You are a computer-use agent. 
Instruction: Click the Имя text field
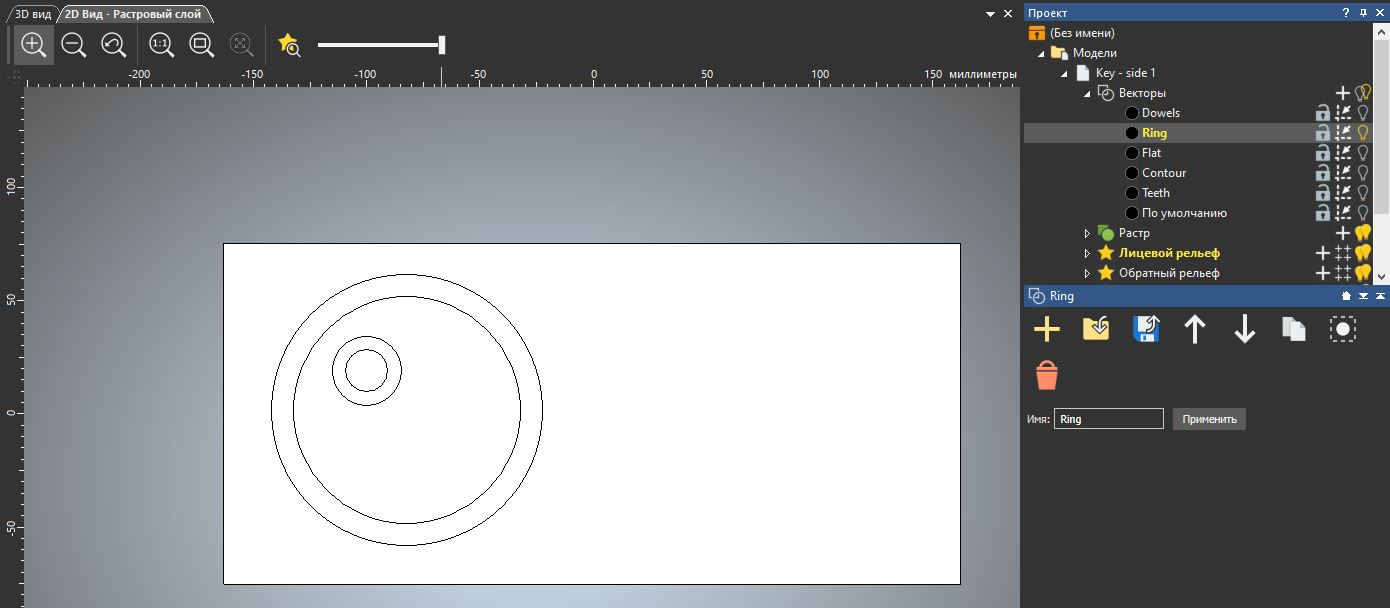1108,419
